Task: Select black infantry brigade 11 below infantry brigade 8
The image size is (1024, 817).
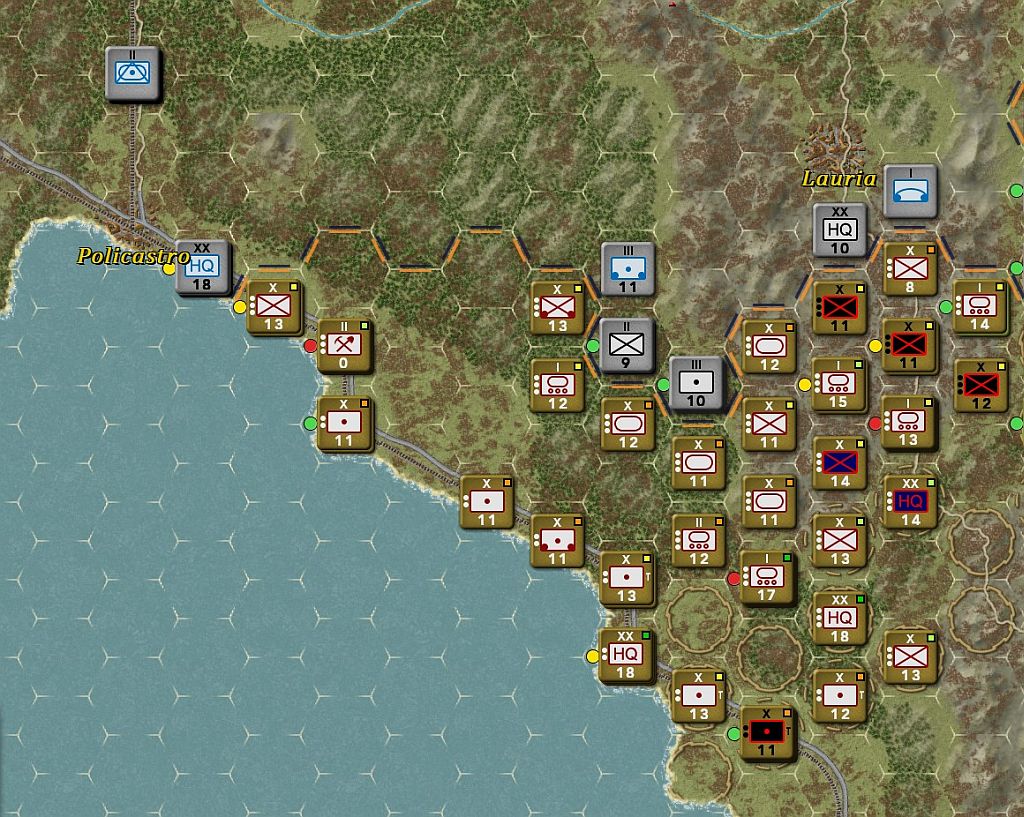Action: [x=908, y=345]
